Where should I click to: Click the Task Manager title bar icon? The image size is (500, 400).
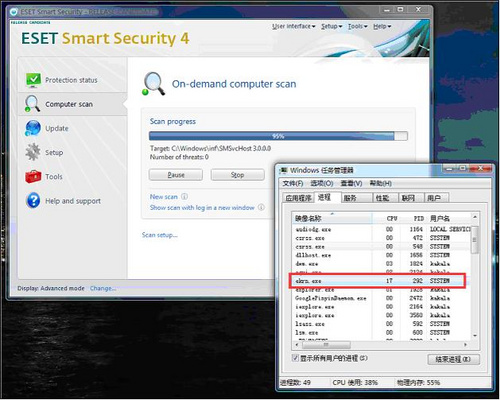point(283,170)
